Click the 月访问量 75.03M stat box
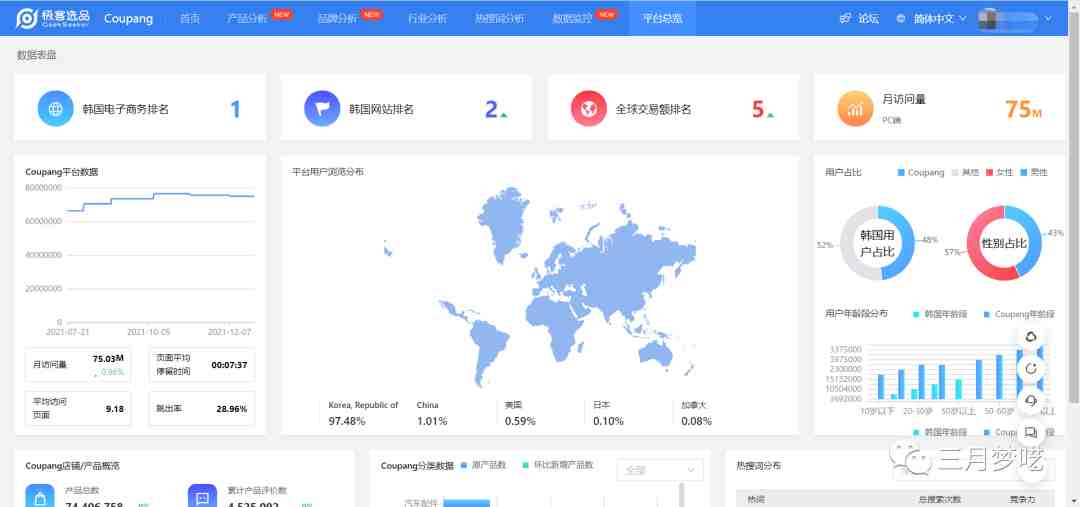Screen dimensions: 1080x507 point(78,364)
